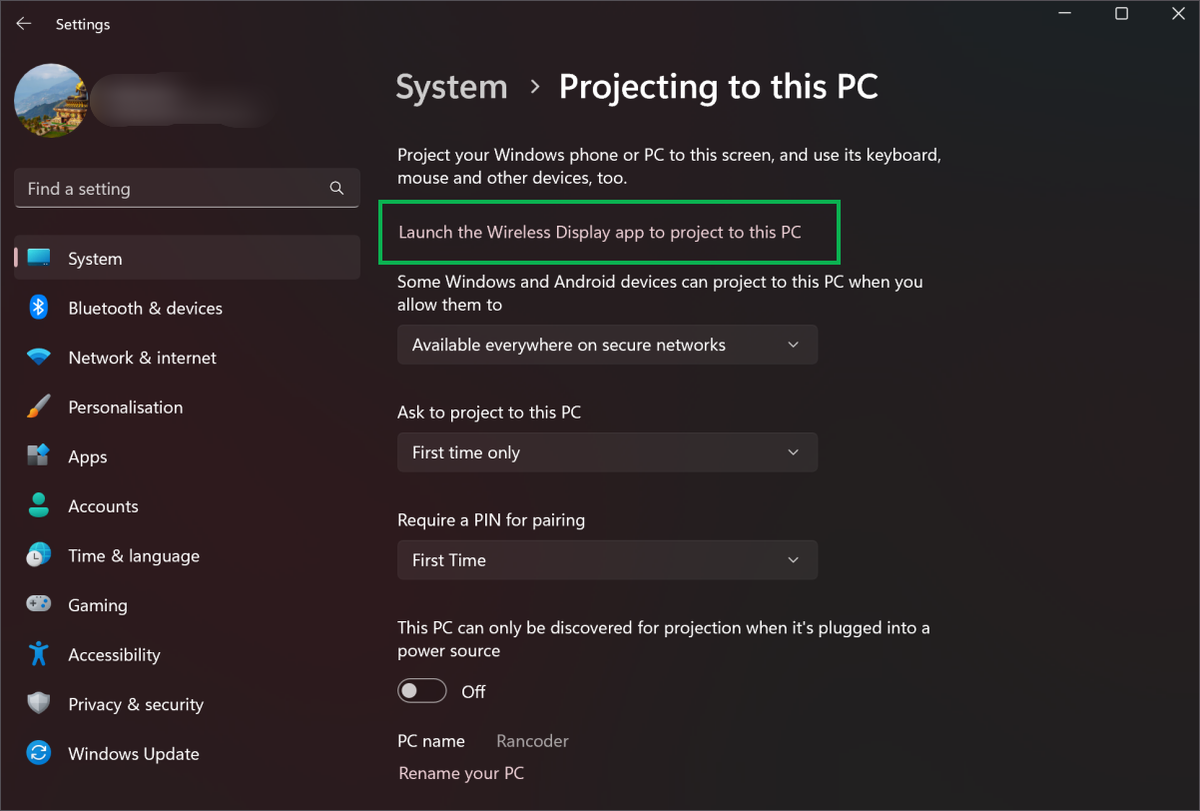Open Gaming settings controller icon

point(38,605)
